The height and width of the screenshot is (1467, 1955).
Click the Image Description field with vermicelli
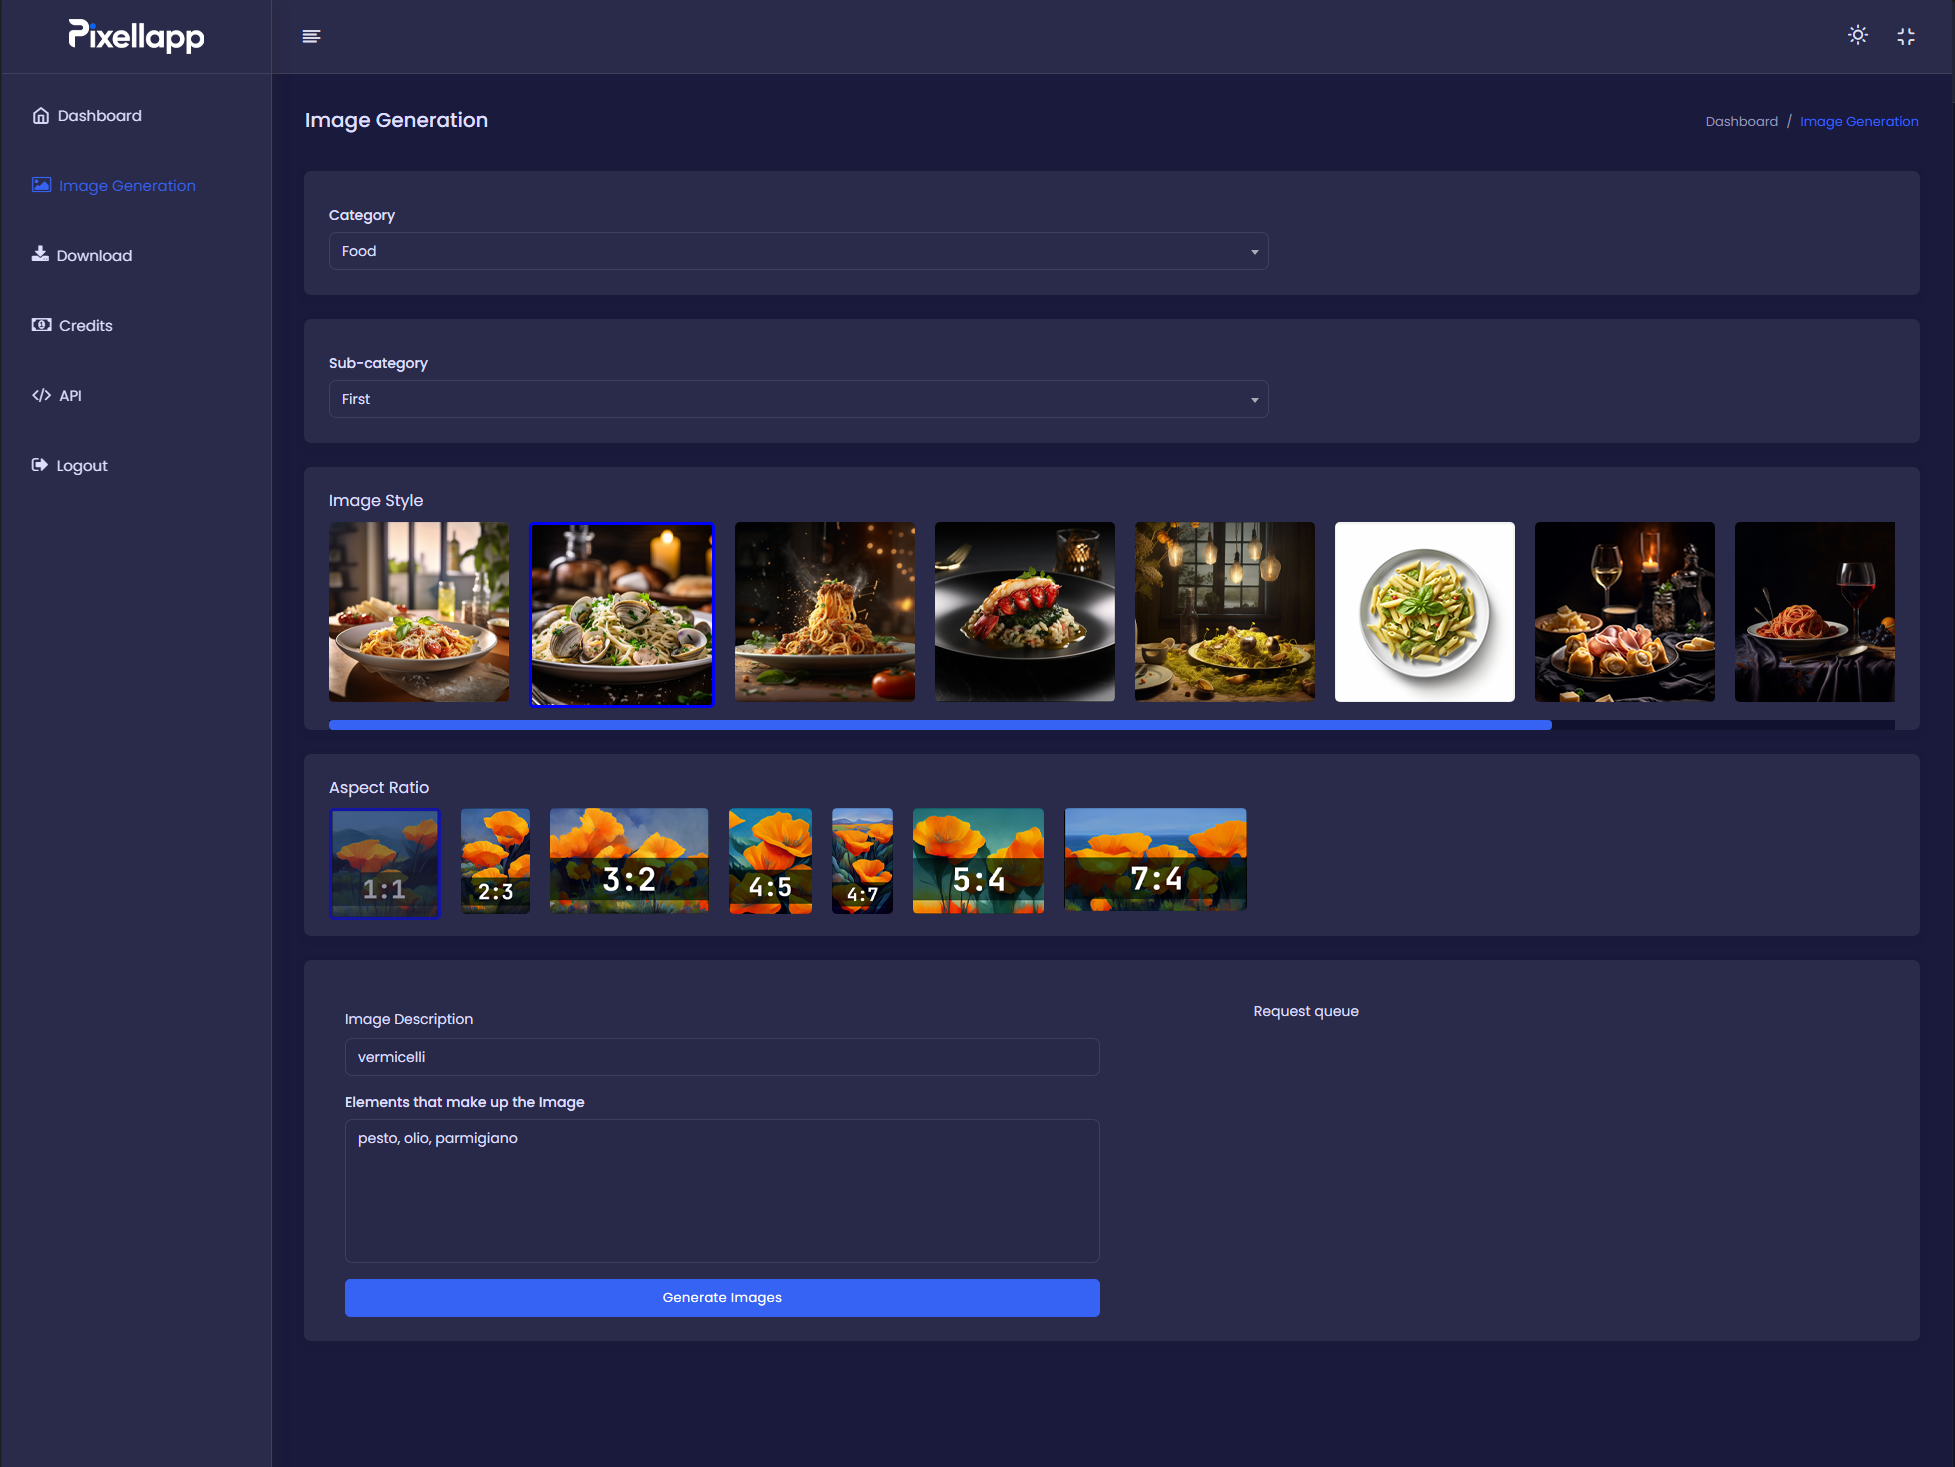(x=722, y=1057)
